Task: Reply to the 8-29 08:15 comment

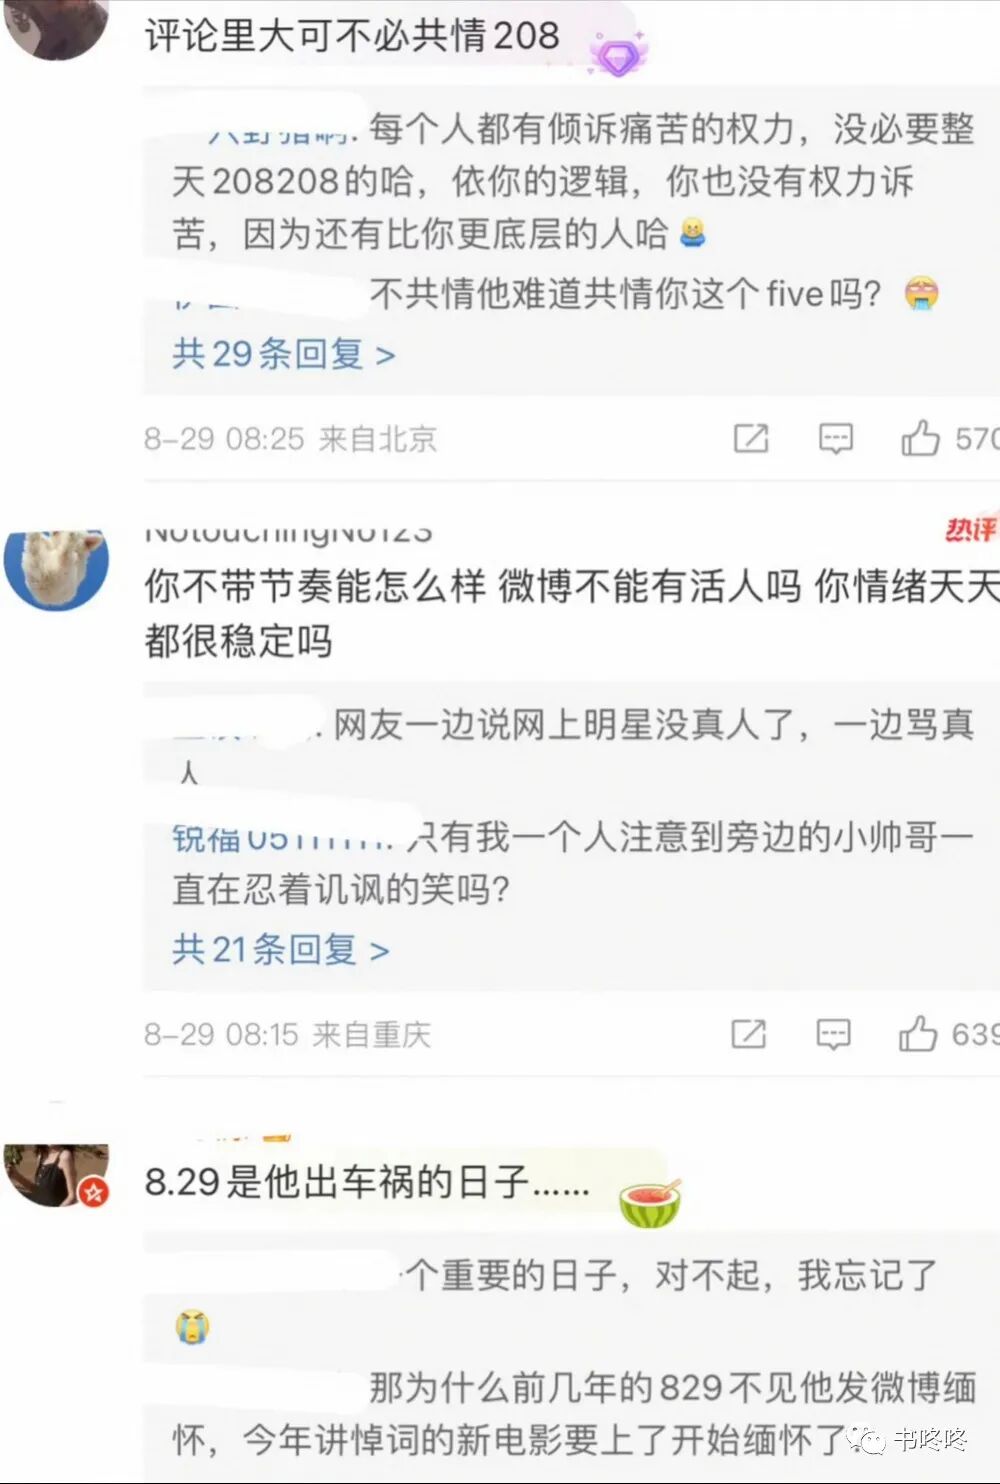Action: pos(833,1034)
